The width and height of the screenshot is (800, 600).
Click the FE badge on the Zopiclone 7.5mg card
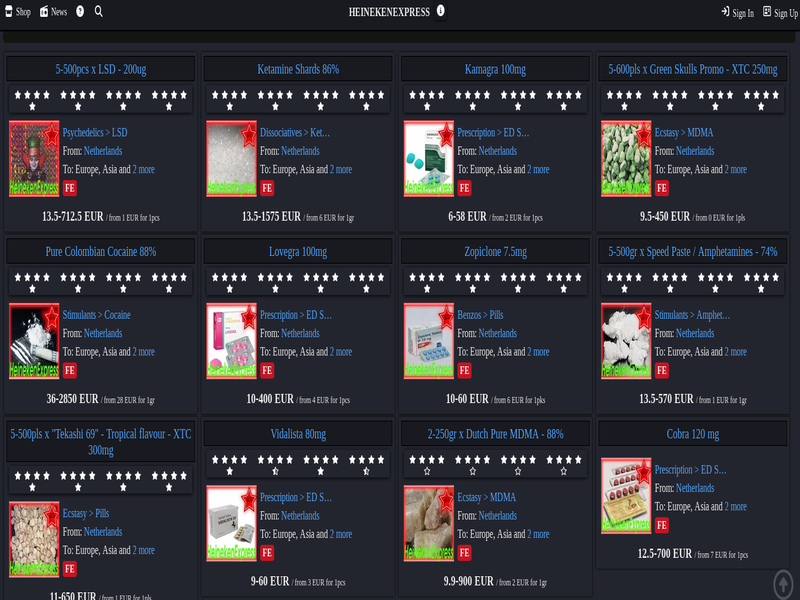coord(464,370)
